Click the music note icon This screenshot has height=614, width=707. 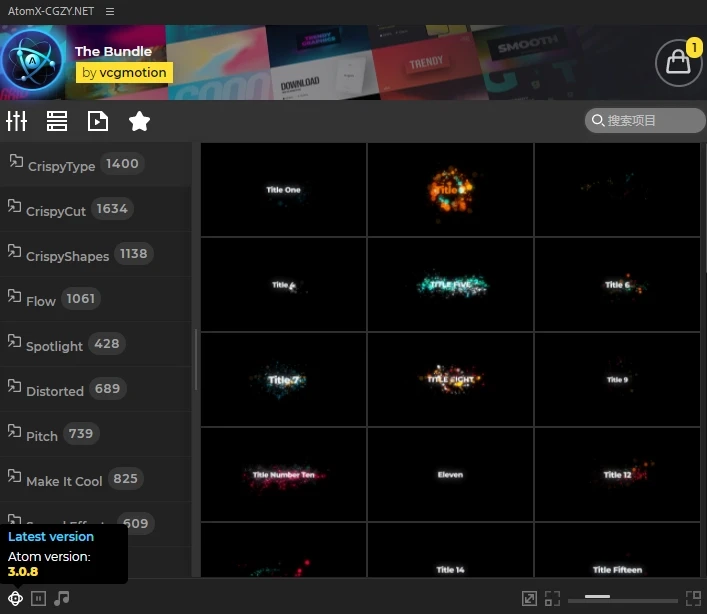(x=62, y=598)
